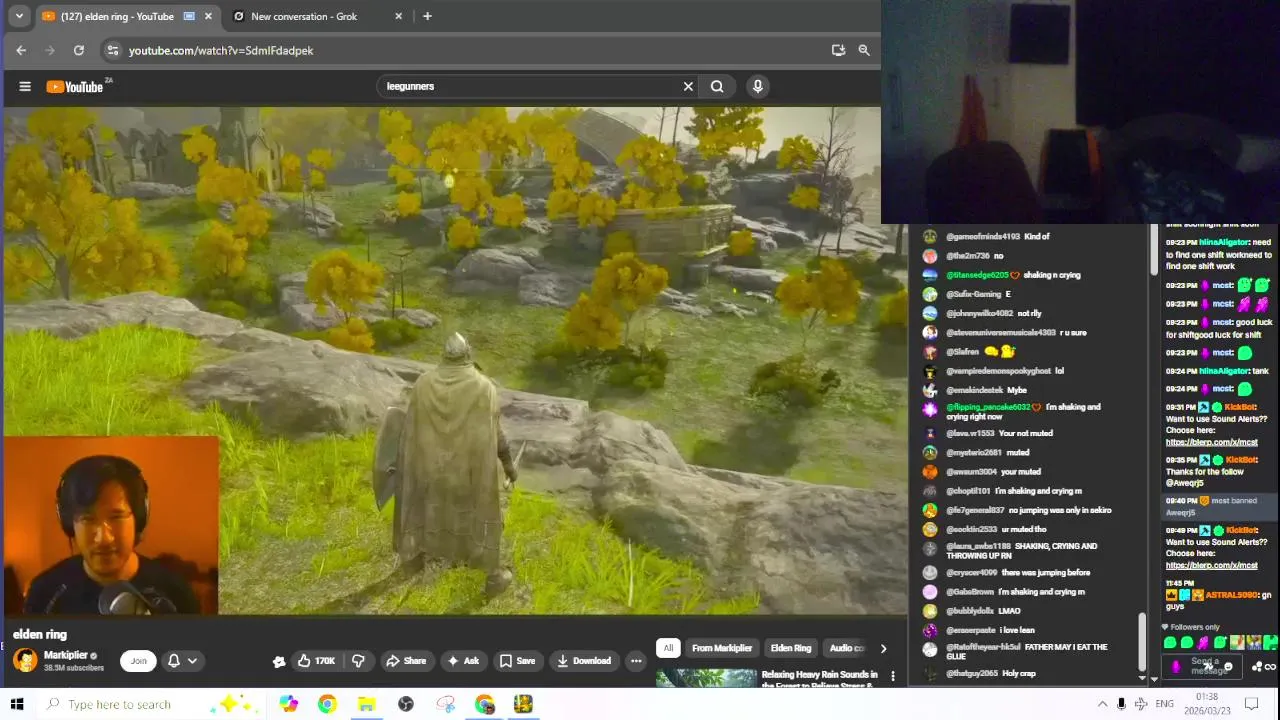The image size is (1280, 720).
Task: Go to the YouTube home logo
Action: point(74,86)
